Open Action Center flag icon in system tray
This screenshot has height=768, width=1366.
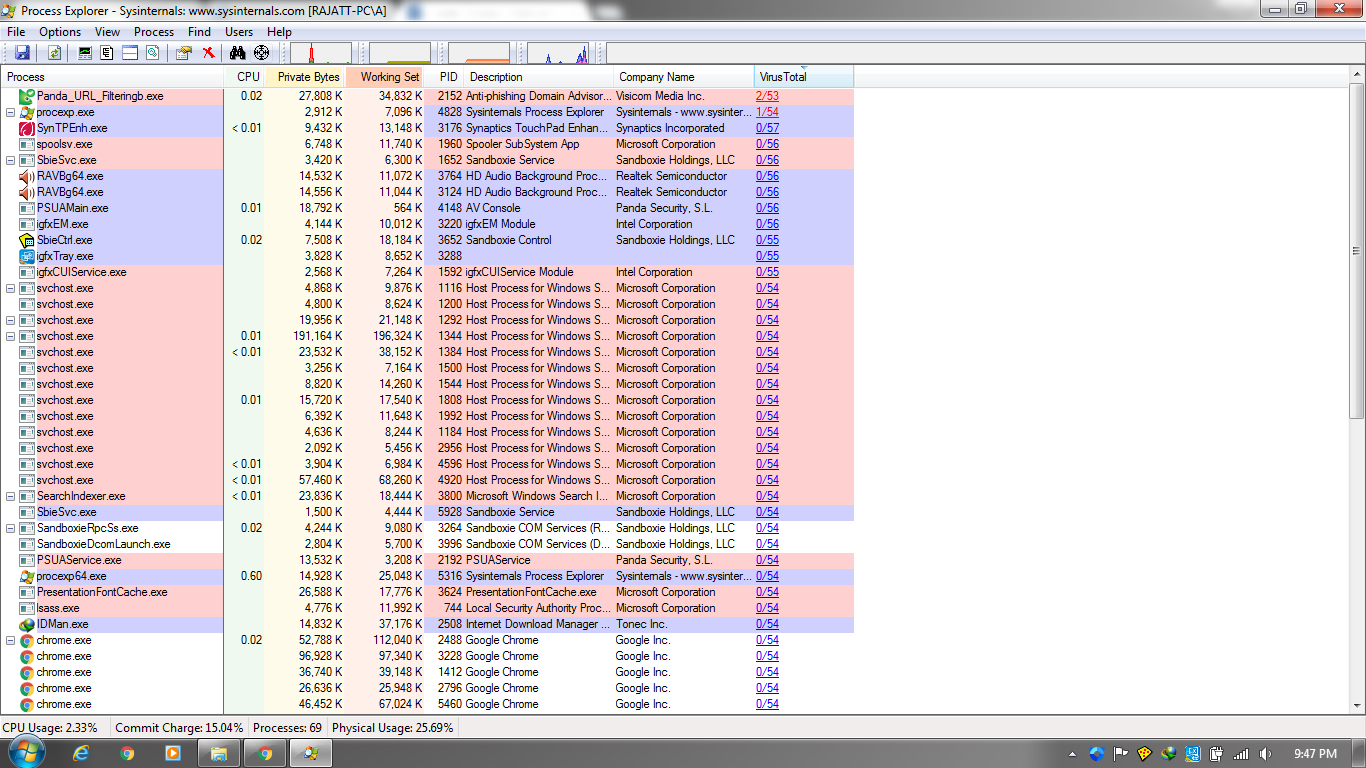click(1120, 754)
